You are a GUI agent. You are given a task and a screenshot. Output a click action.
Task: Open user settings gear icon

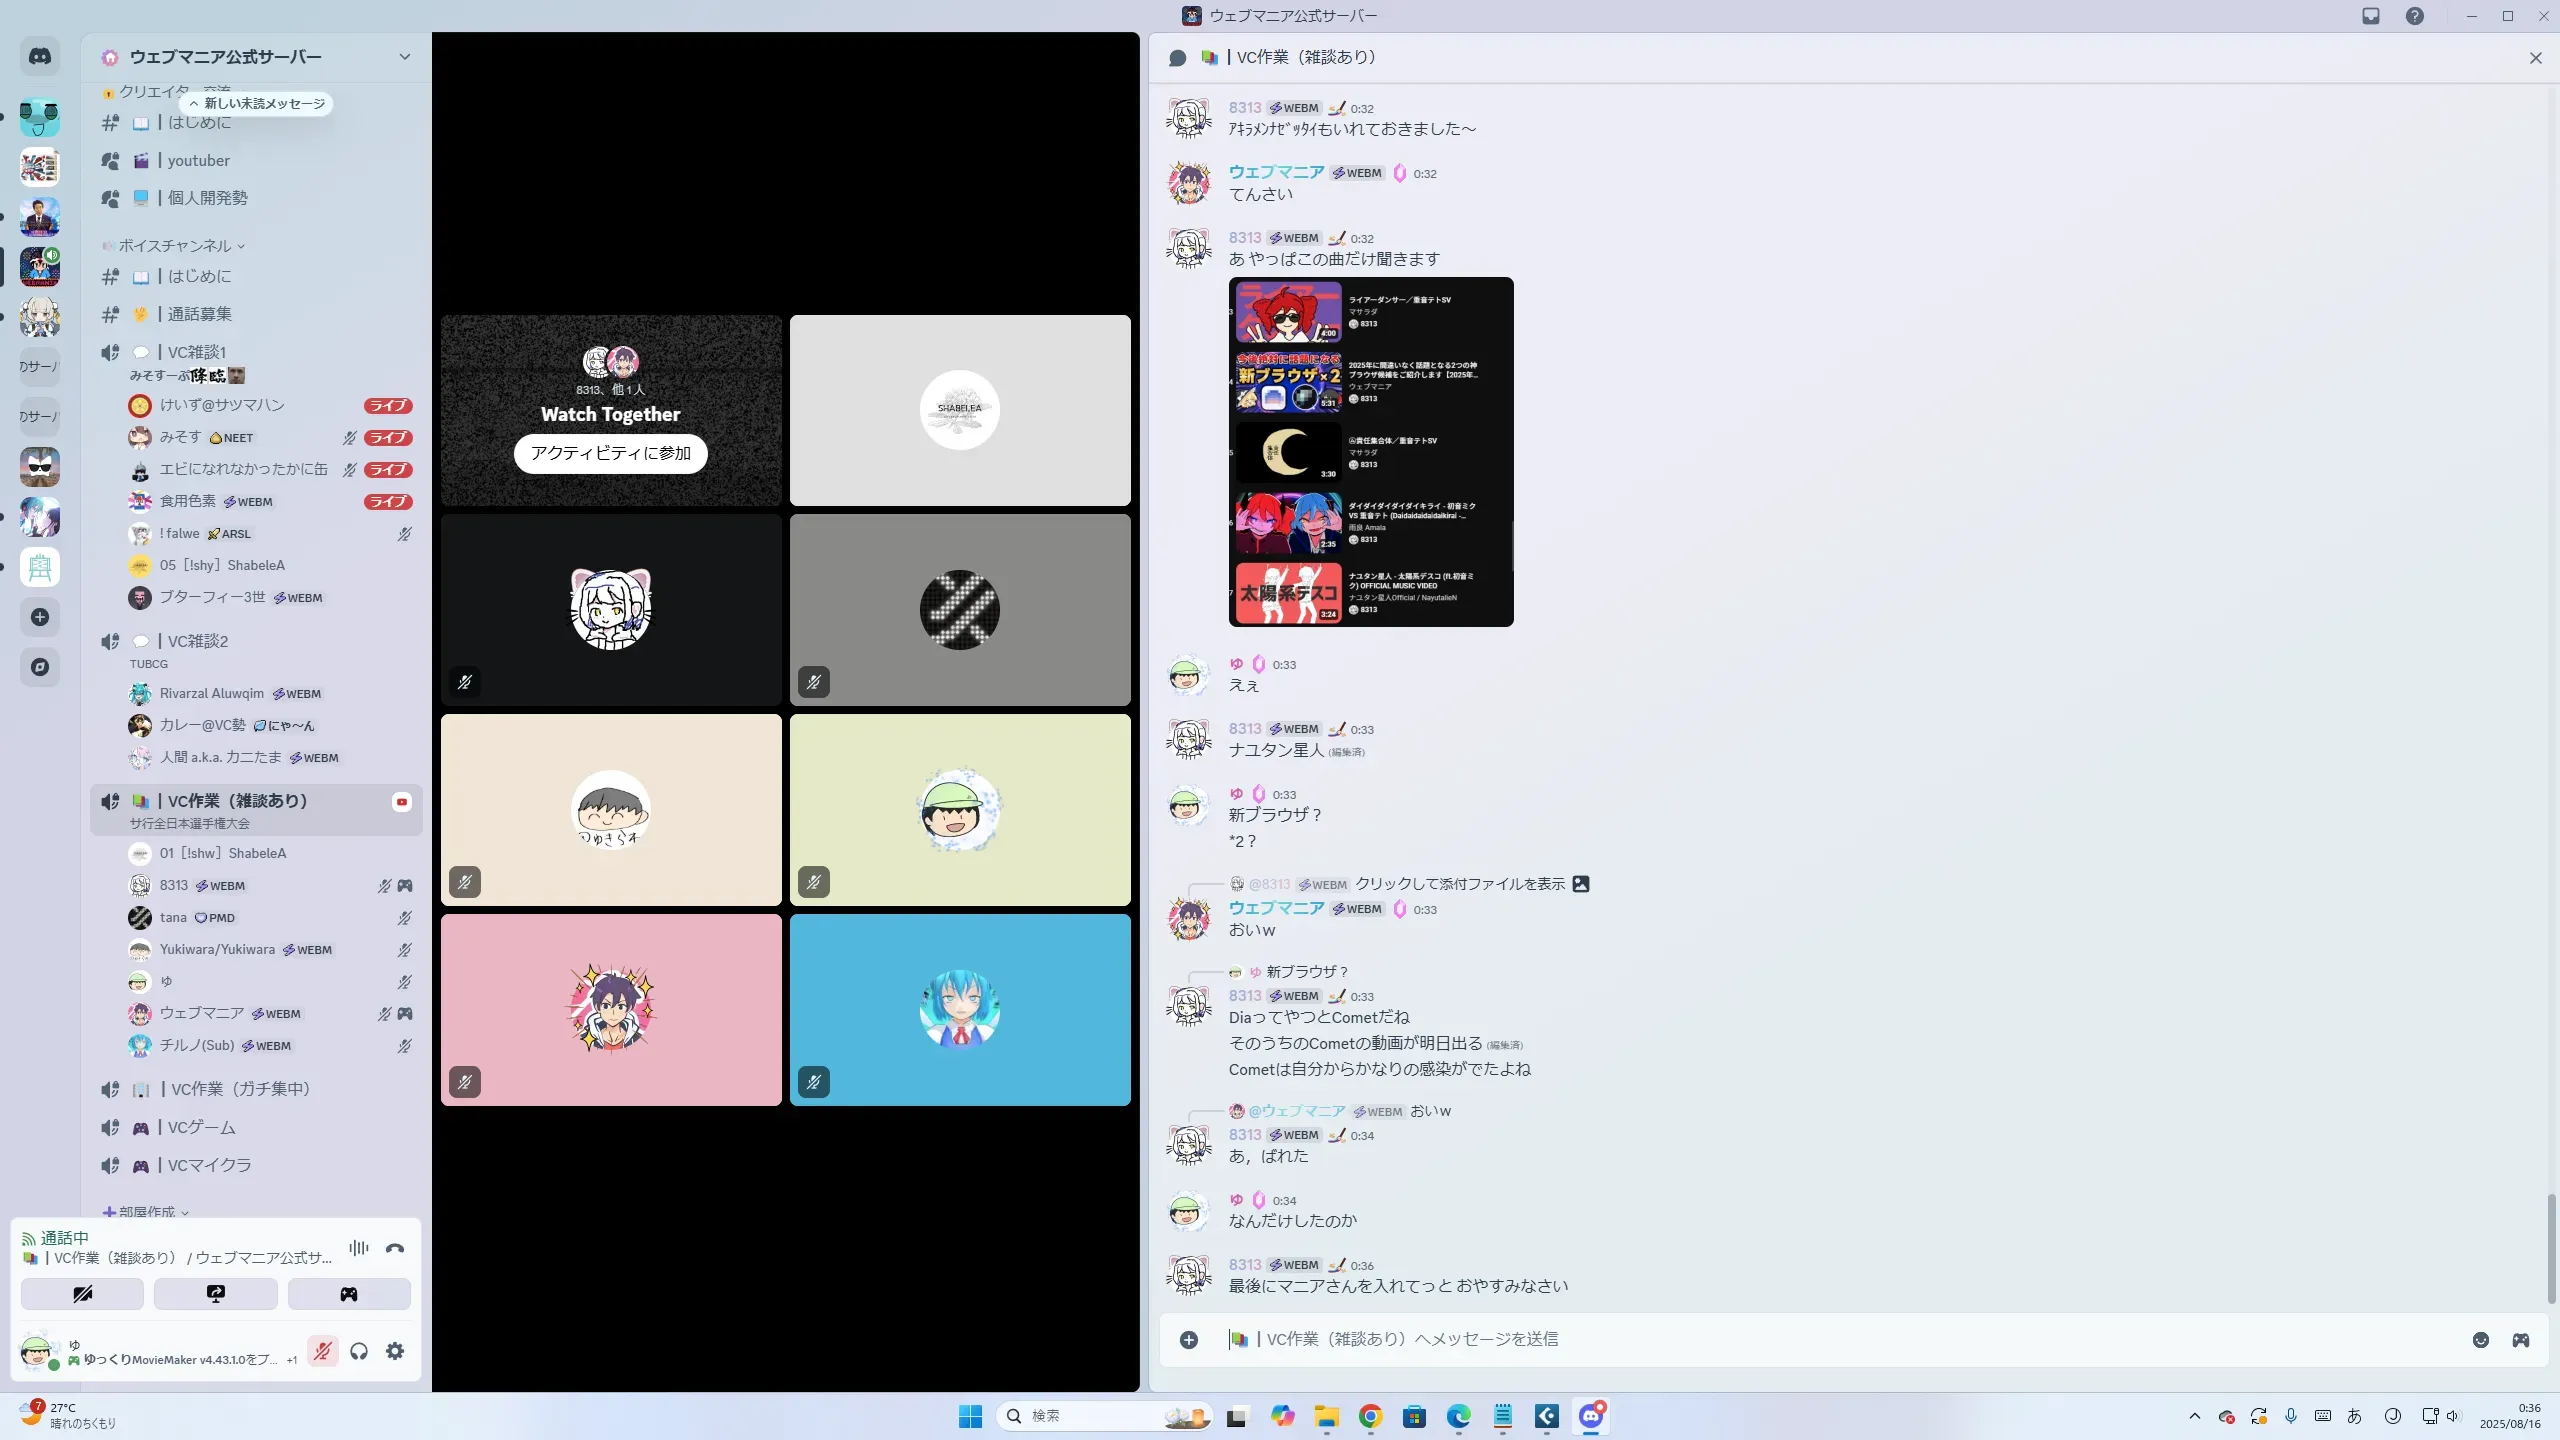(395, 1352)
